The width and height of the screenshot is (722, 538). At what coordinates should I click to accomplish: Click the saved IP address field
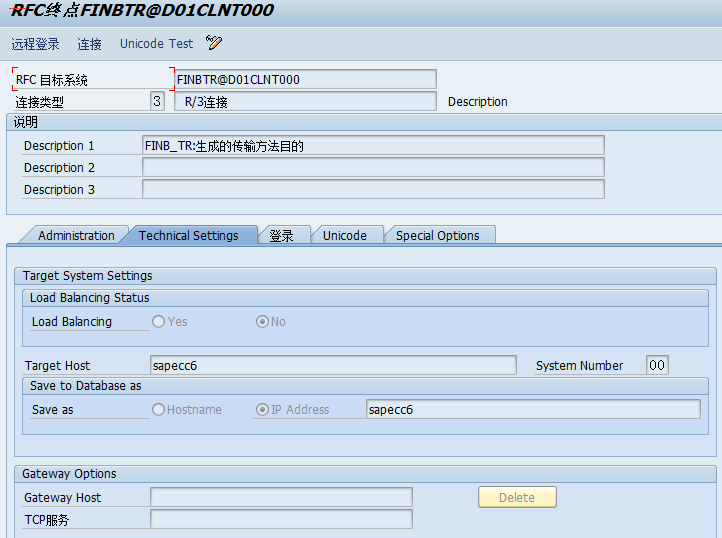coord(533,409)
